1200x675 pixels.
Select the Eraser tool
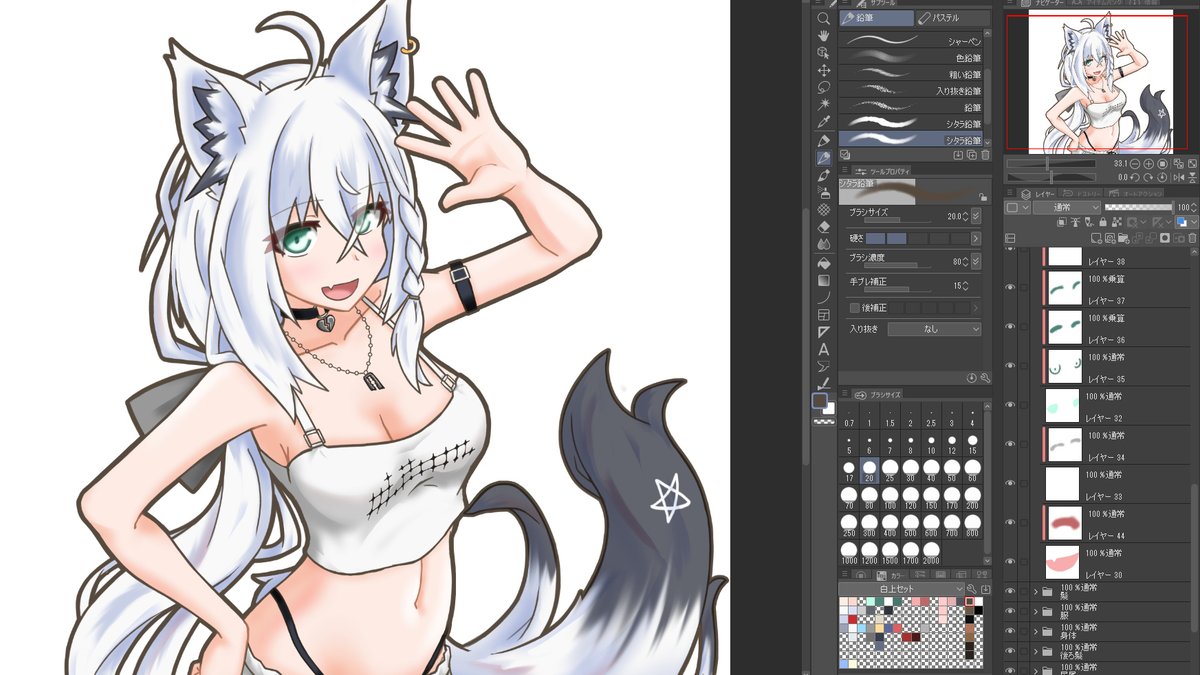[x=824, y=227]
